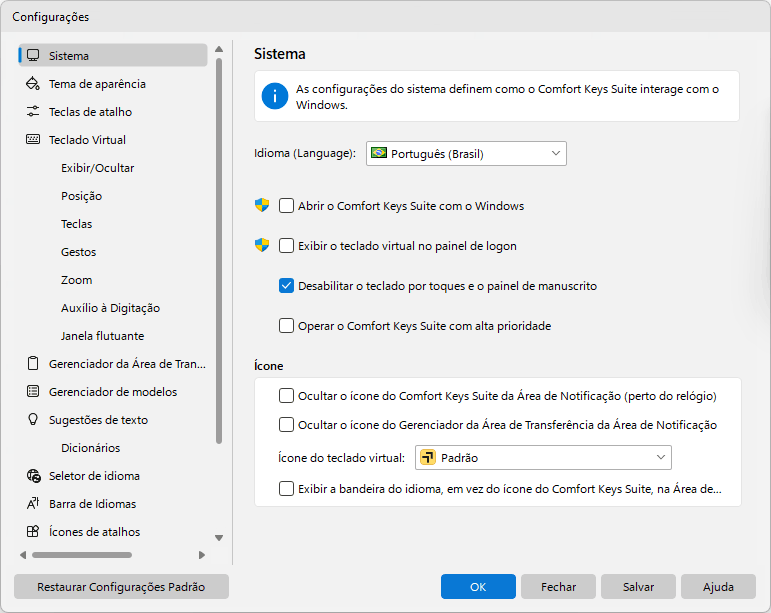Select the Posição subsection
The height and width of the screenshot is (613, 771).
point(81,196)
